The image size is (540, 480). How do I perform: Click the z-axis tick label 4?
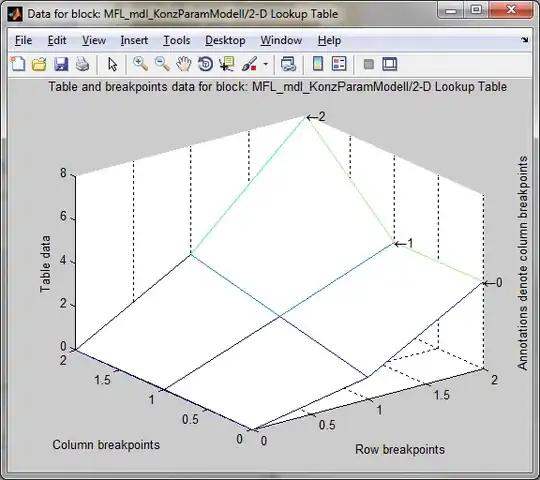point(63,260)
